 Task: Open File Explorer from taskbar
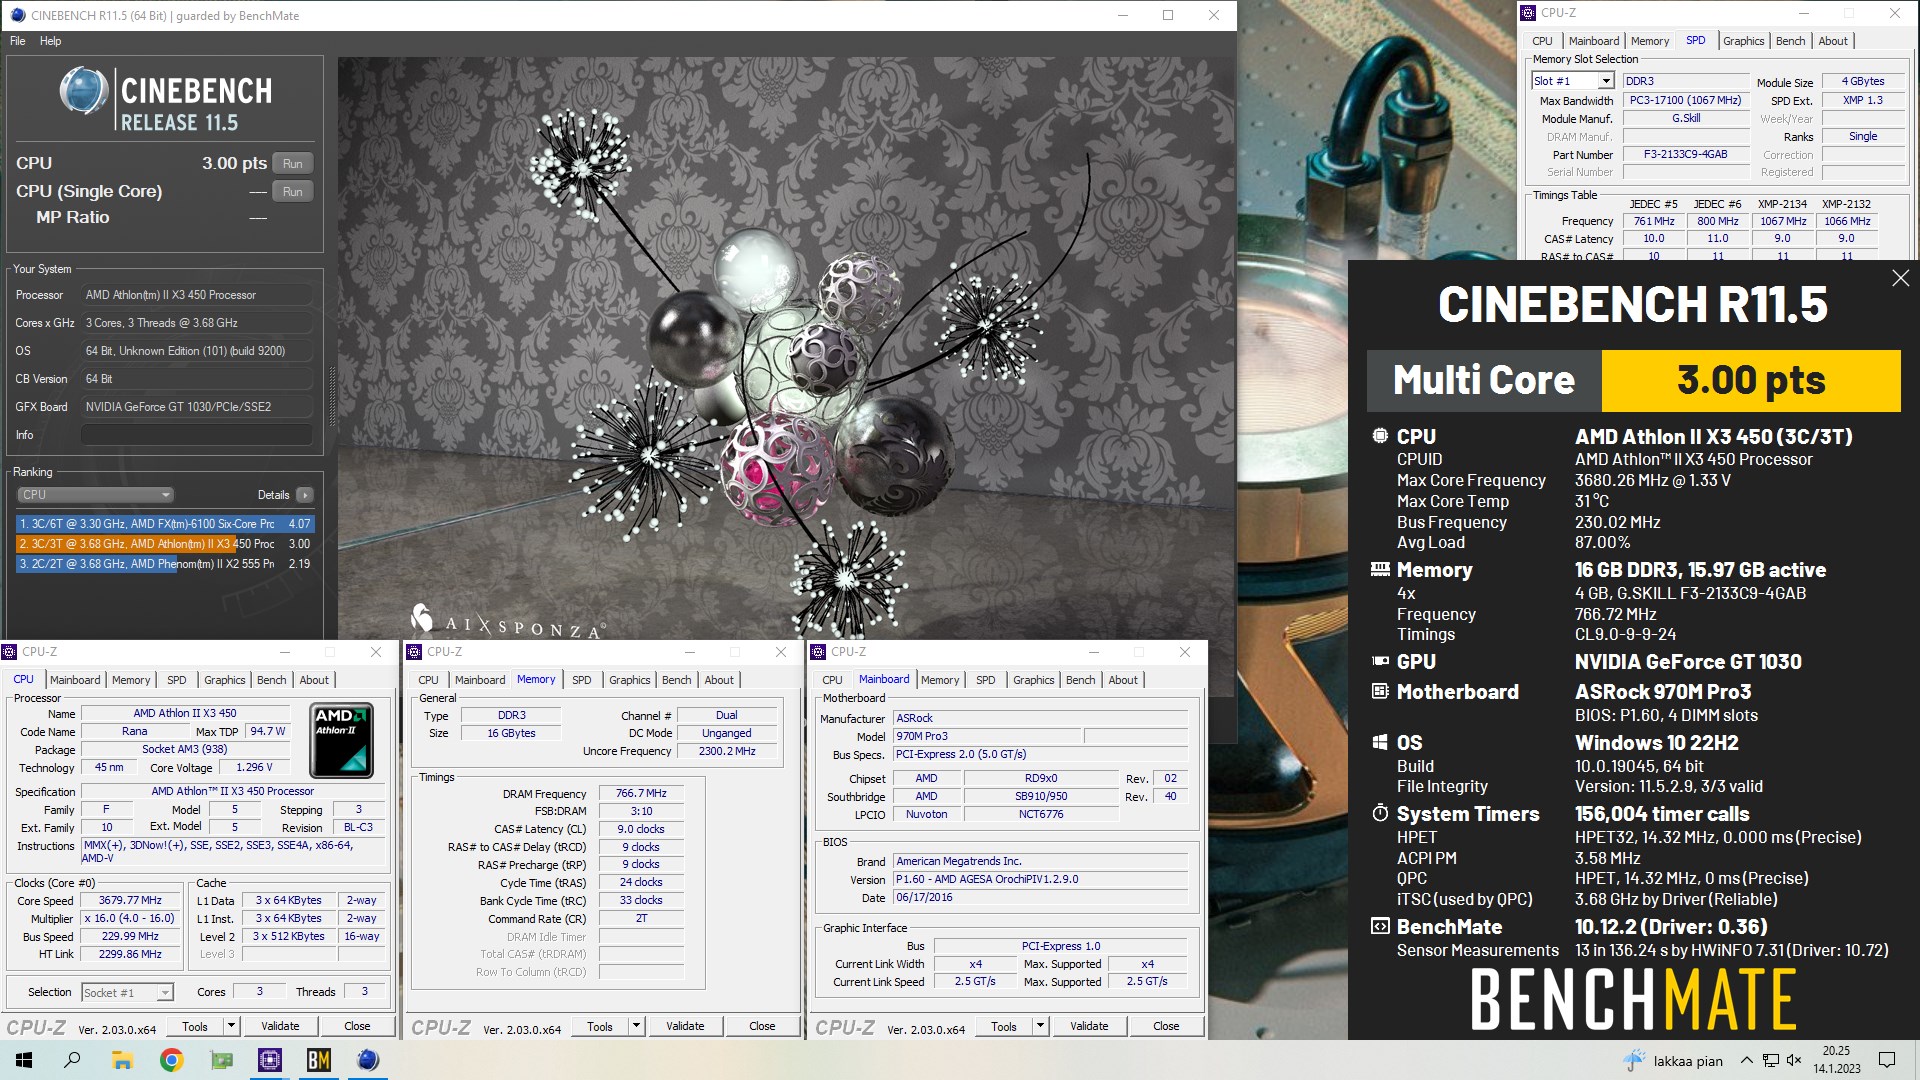[x=122, y=1060]
